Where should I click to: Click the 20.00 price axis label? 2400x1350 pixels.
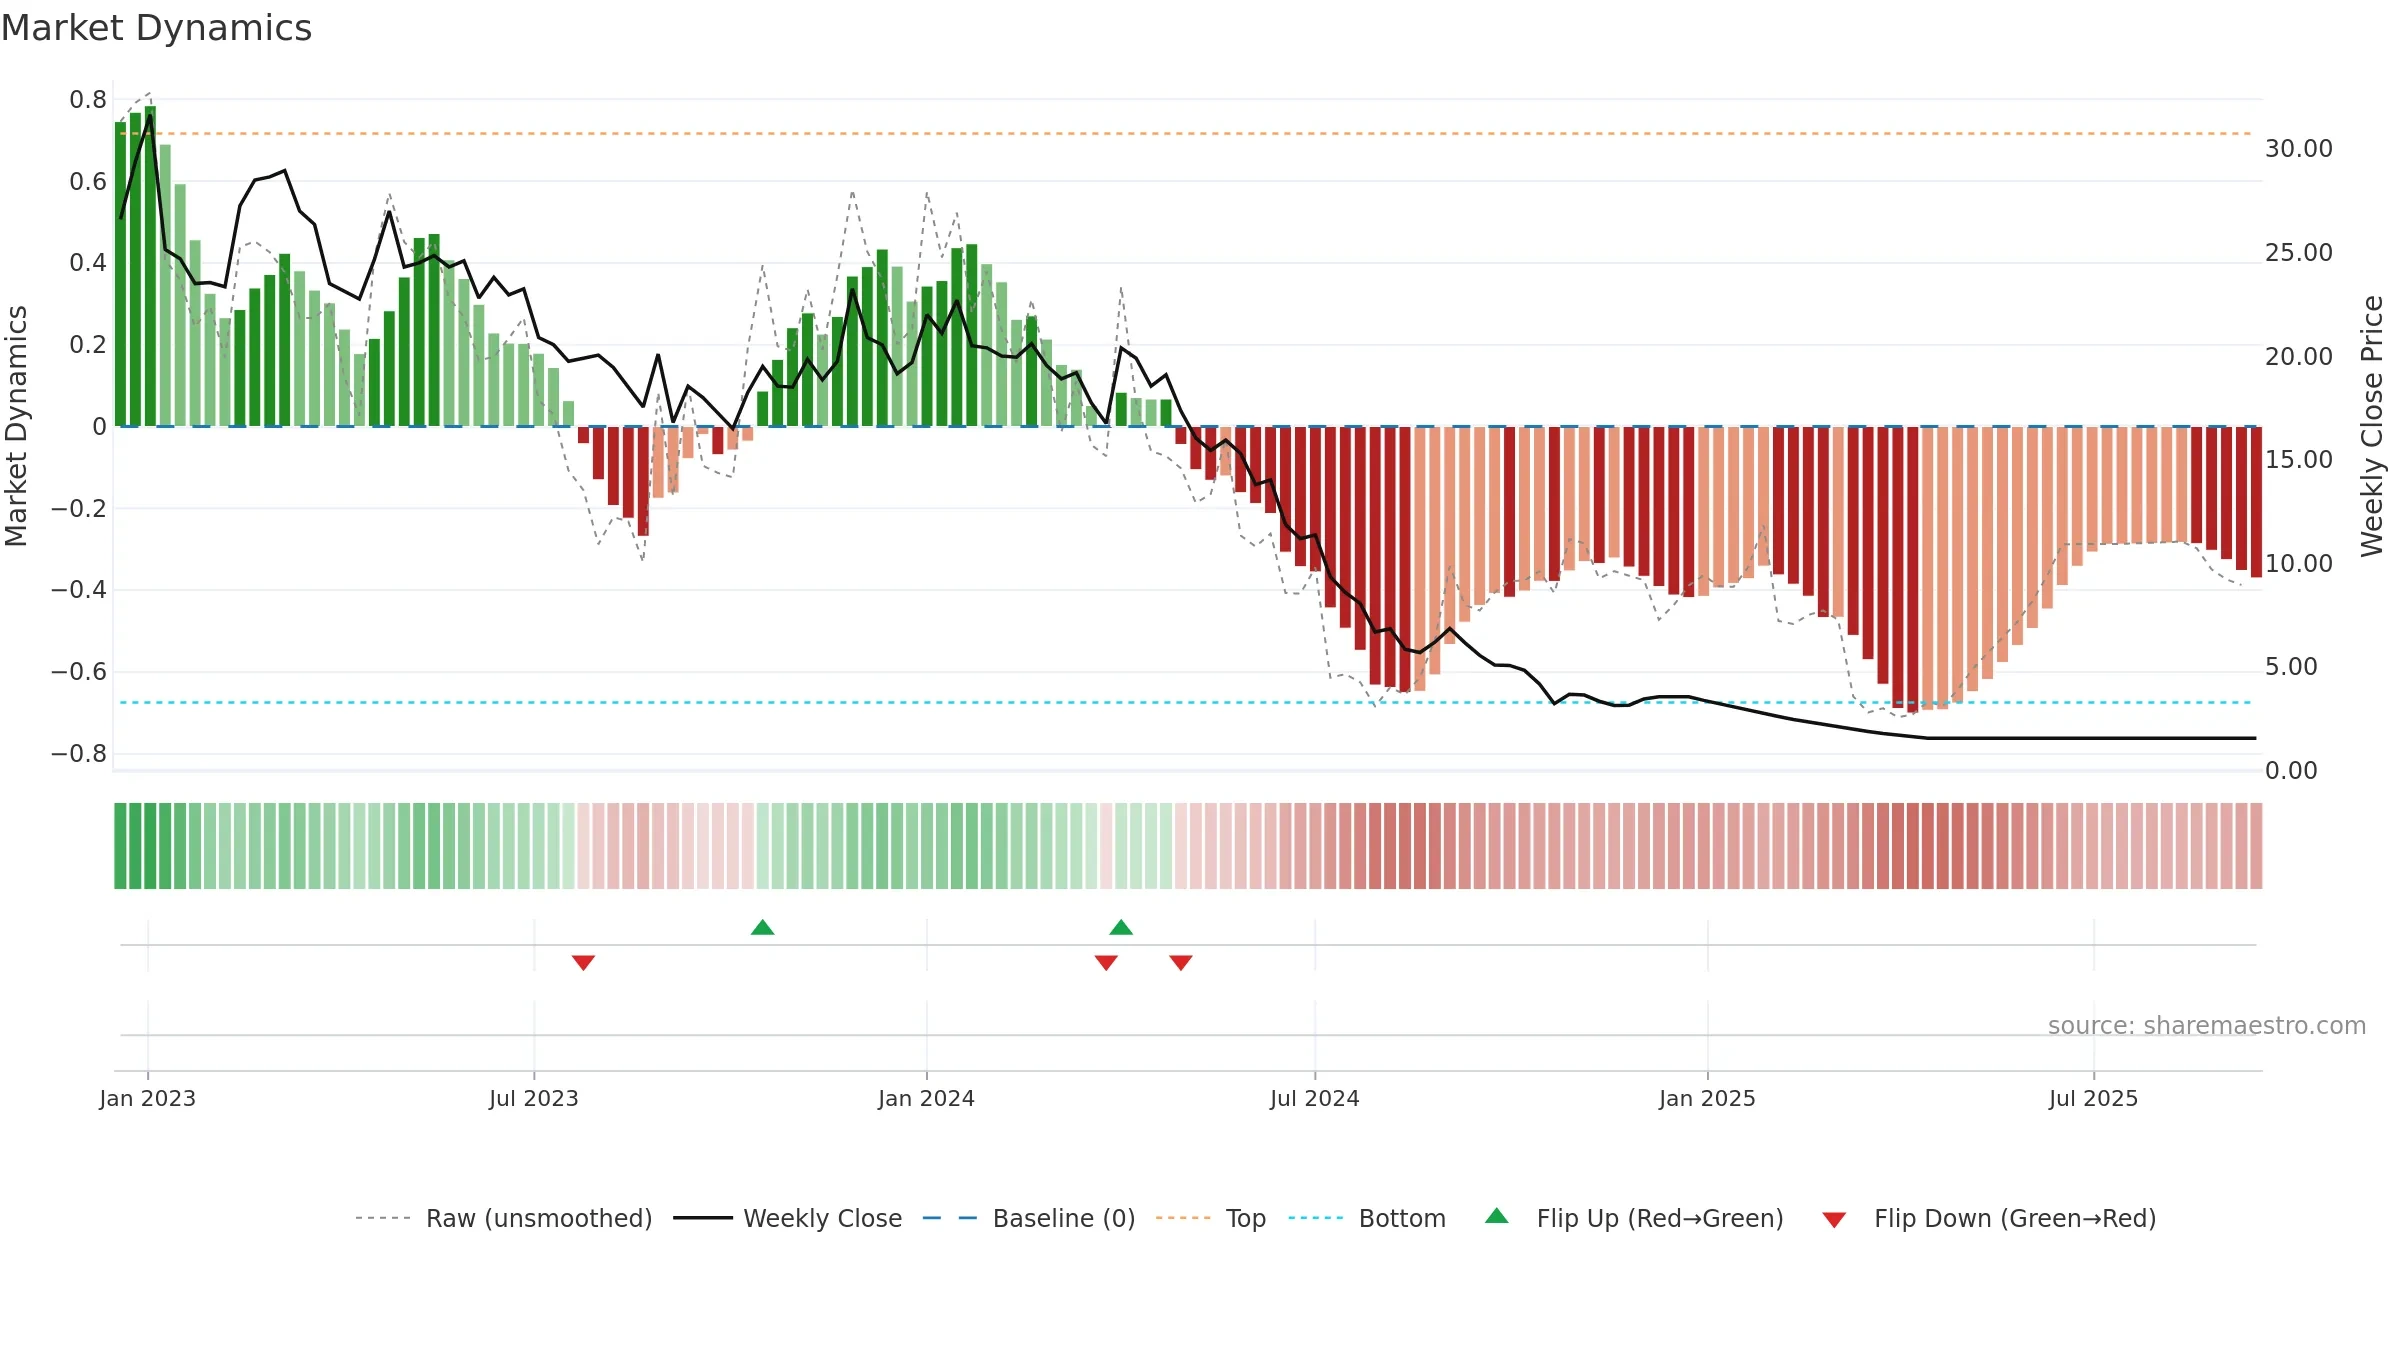coord(2299,357)
